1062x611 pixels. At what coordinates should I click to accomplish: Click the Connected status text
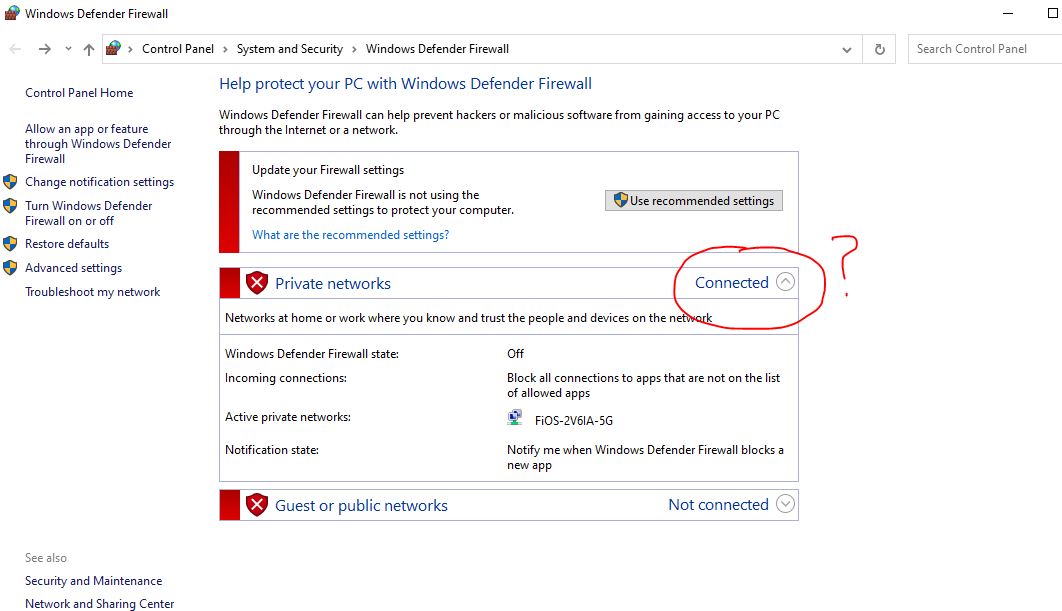point(731,282)
